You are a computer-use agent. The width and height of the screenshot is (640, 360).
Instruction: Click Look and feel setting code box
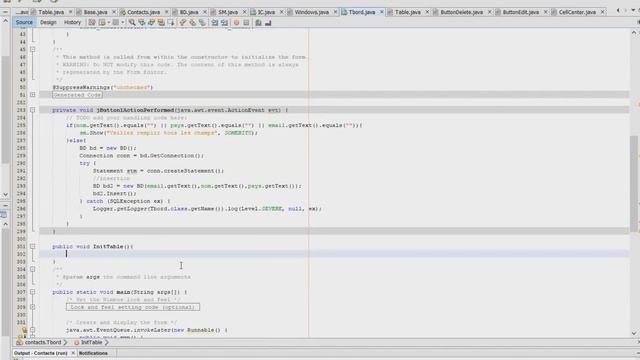pyautogui.click(x=133, y=307)
